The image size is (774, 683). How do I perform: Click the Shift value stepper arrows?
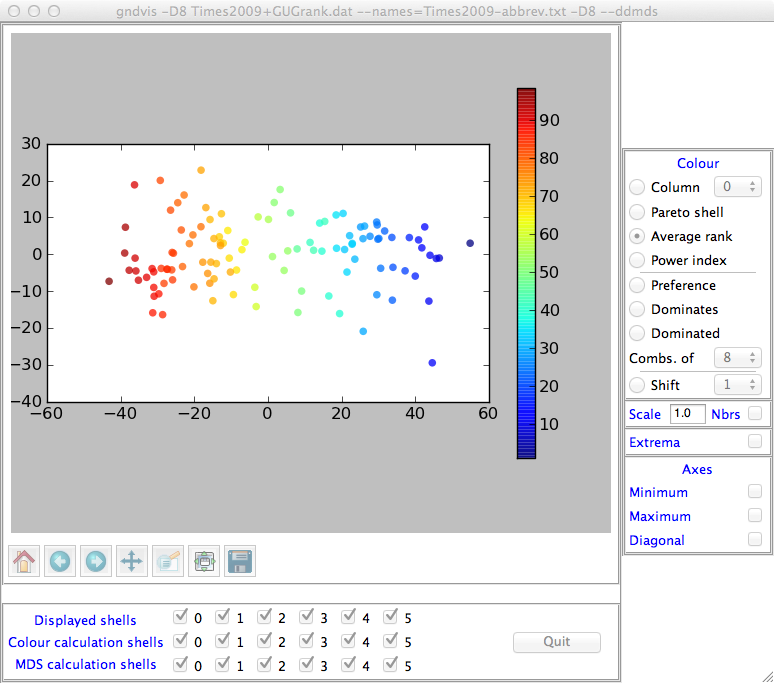click(x=752, y=384)
